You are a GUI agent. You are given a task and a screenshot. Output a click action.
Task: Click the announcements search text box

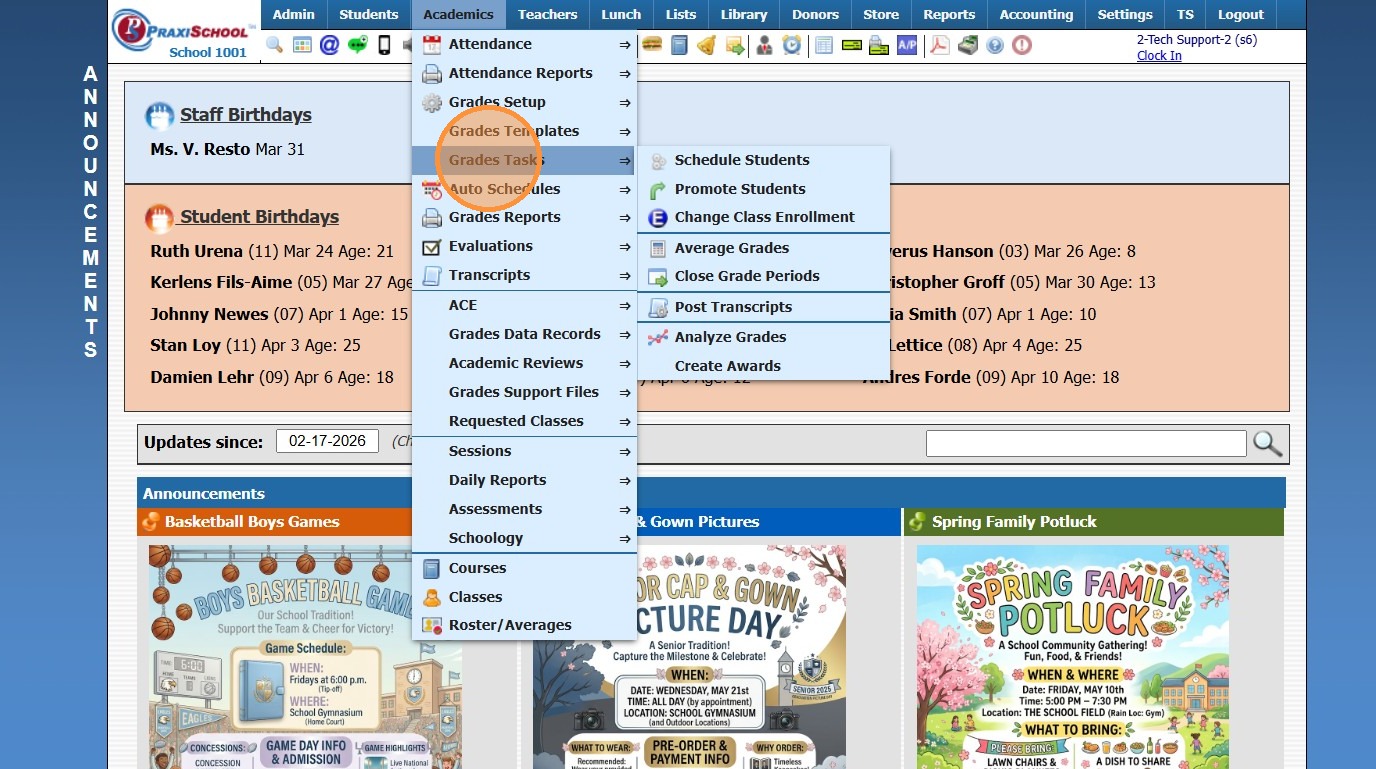click(1086, 443)
